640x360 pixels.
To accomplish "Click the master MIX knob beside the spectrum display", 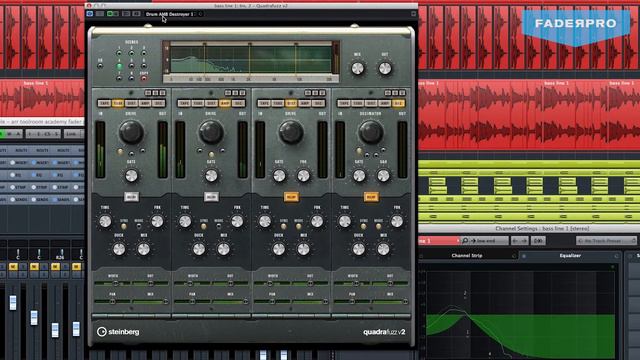I will (x=358, y=68).
